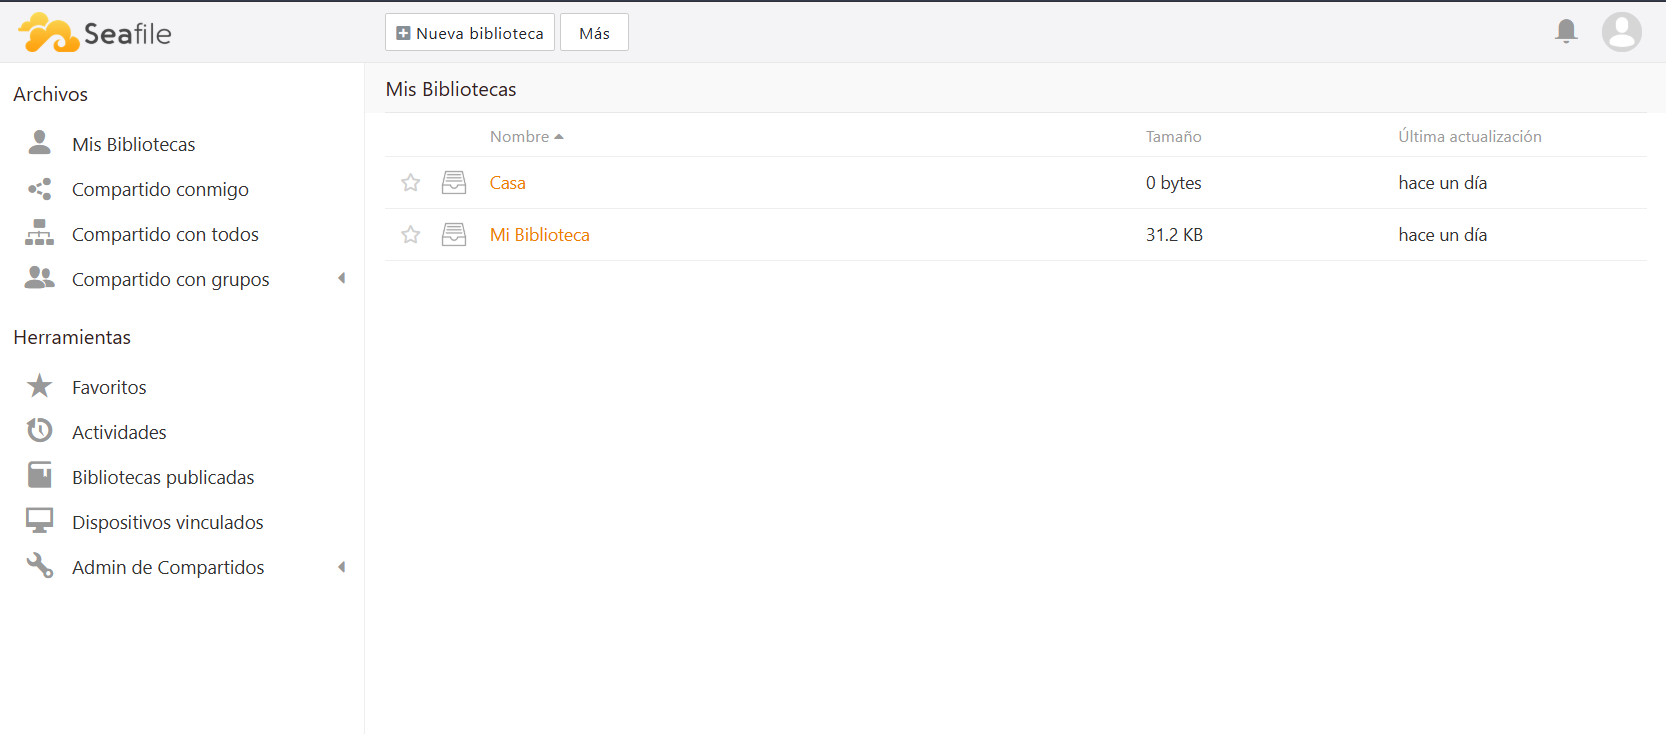1666x734 pixels.
Task: Expand the Admin de Compartidos arrow
Action: pyautogui.click(x=342, y=567)
